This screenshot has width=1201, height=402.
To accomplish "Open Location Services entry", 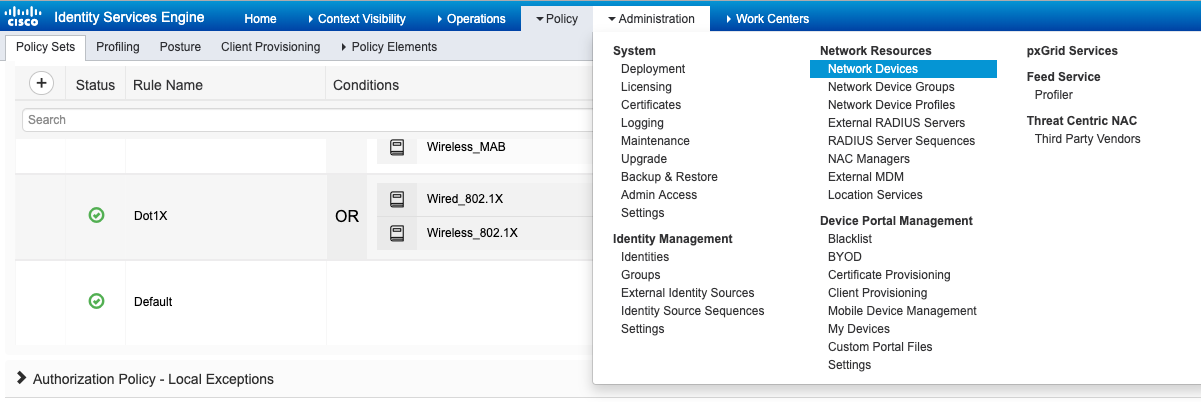I will [x=875, y=195].
